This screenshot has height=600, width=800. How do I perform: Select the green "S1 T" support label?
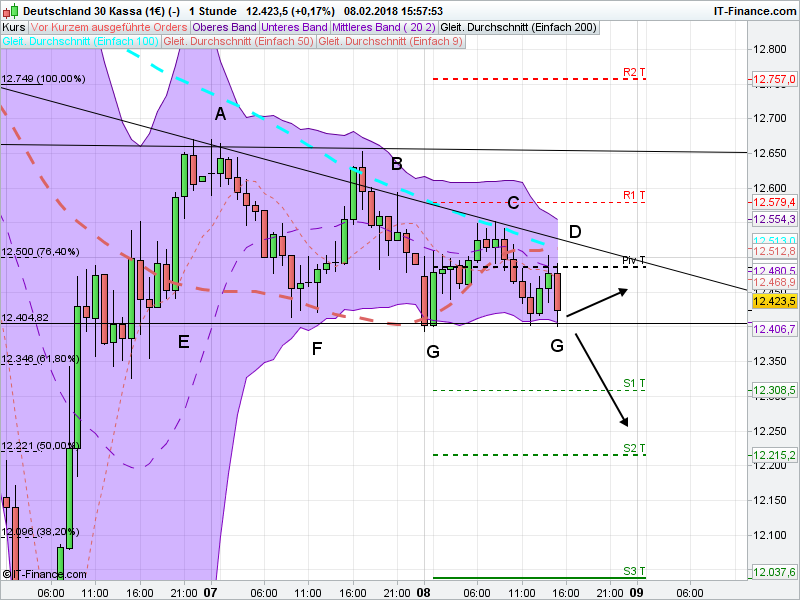tap(632, 381)
